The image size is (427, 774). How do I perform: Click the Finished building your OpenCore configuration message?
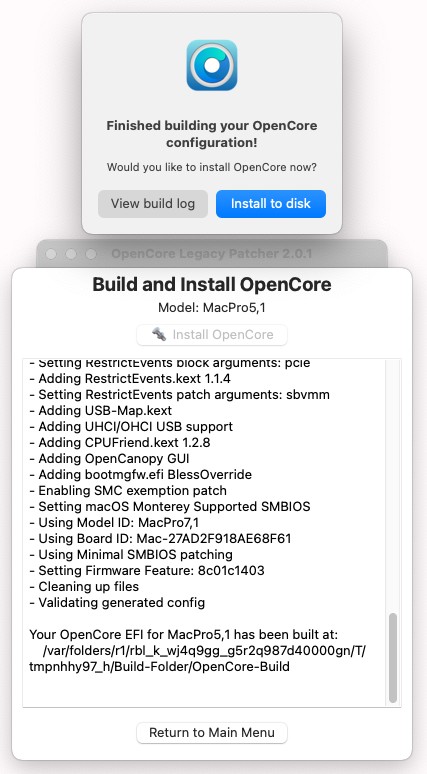click(212, 134)
